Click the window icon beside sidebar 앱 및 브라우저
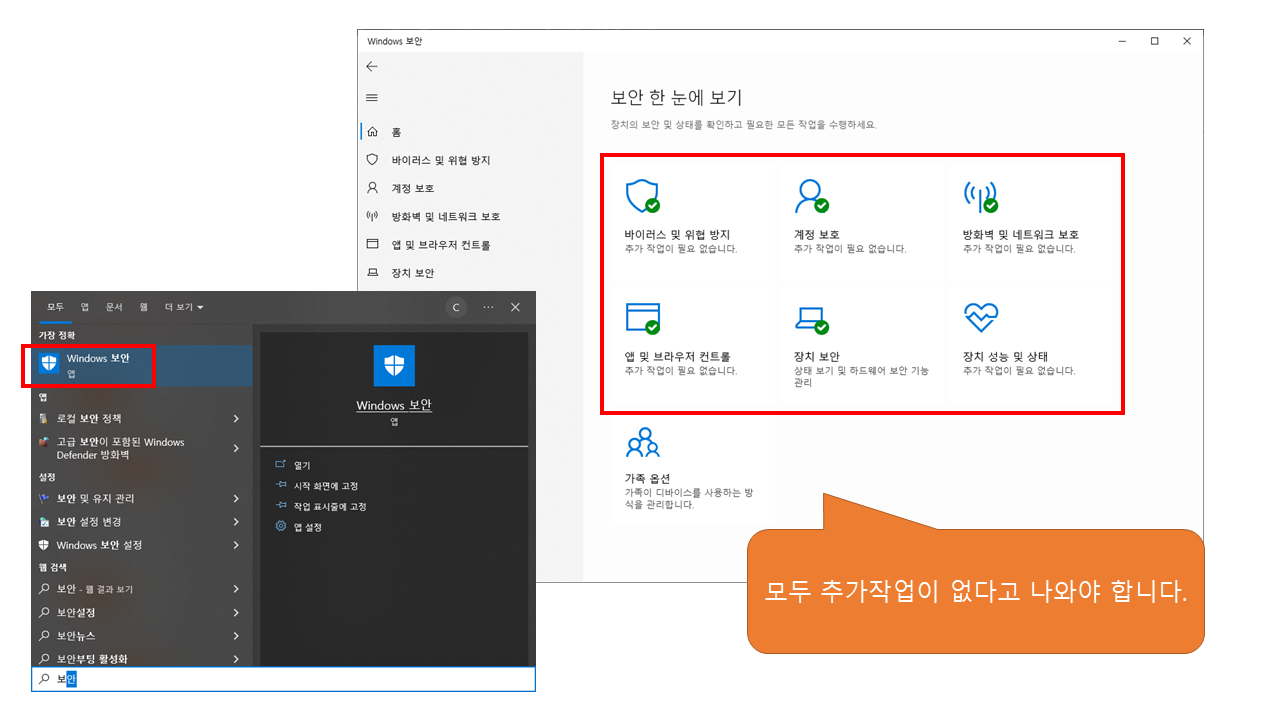The height and width of the screenshot is (720, 1280). 372,244
